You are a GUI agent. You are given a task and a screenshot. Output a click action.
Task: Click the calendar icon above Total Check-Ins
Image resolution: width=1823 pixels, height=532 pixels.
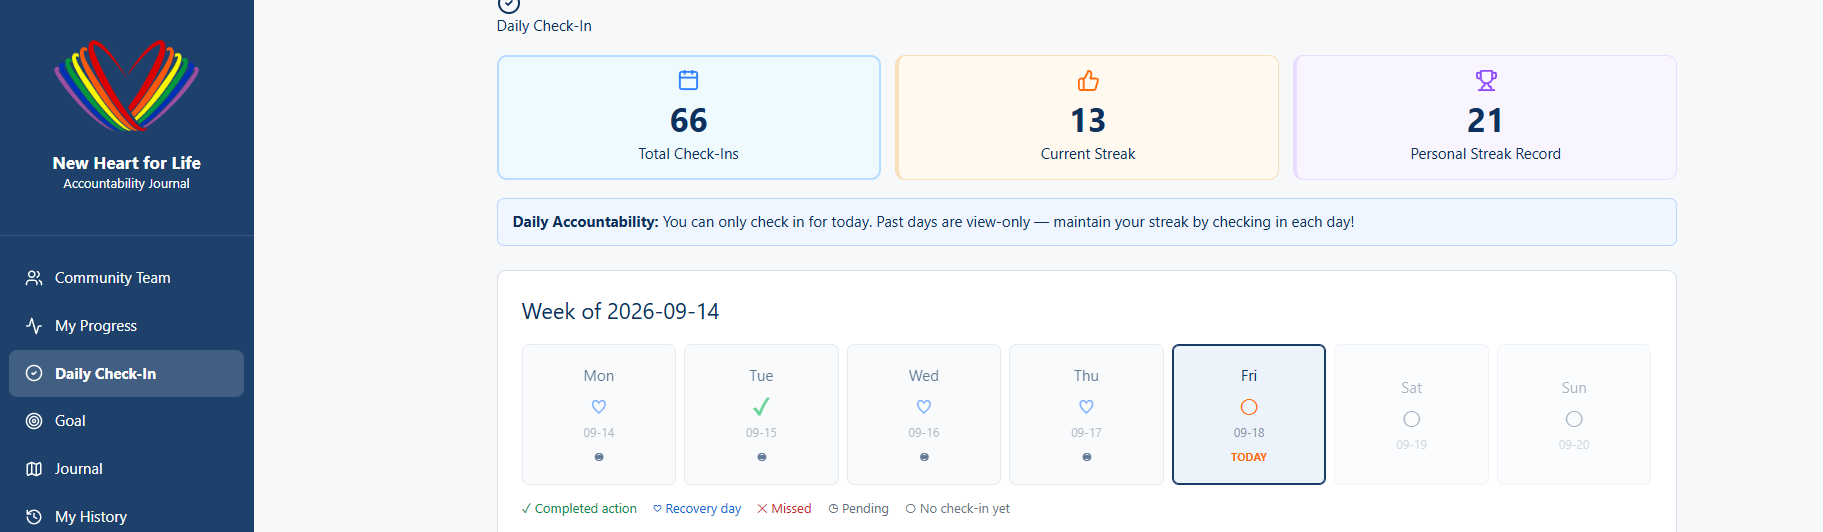[689, 80]
